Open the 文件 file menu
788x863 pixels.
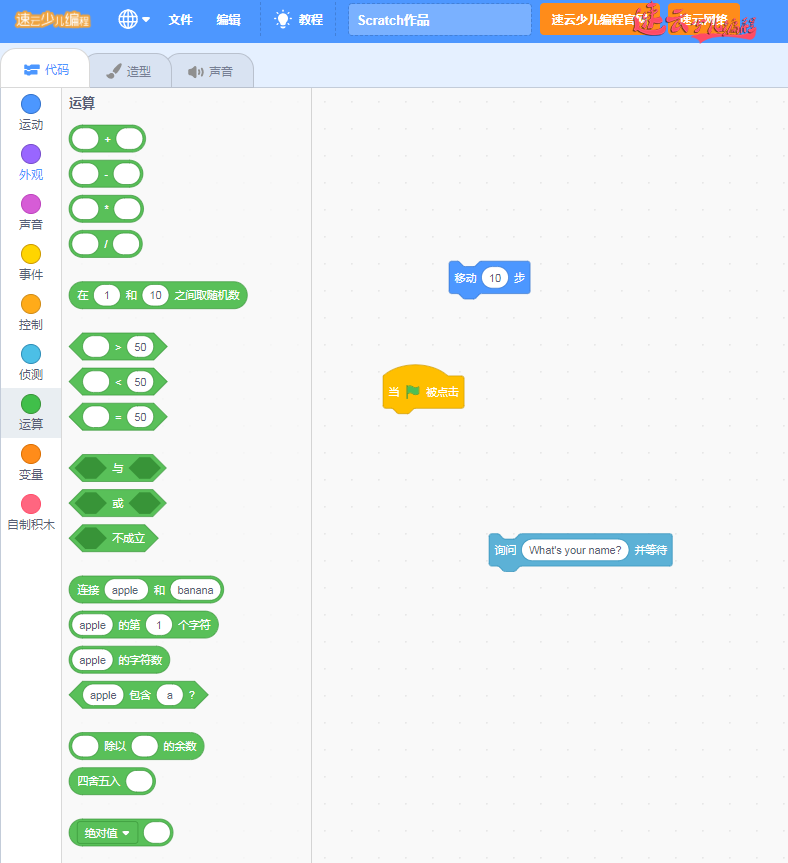coord(180,19)
